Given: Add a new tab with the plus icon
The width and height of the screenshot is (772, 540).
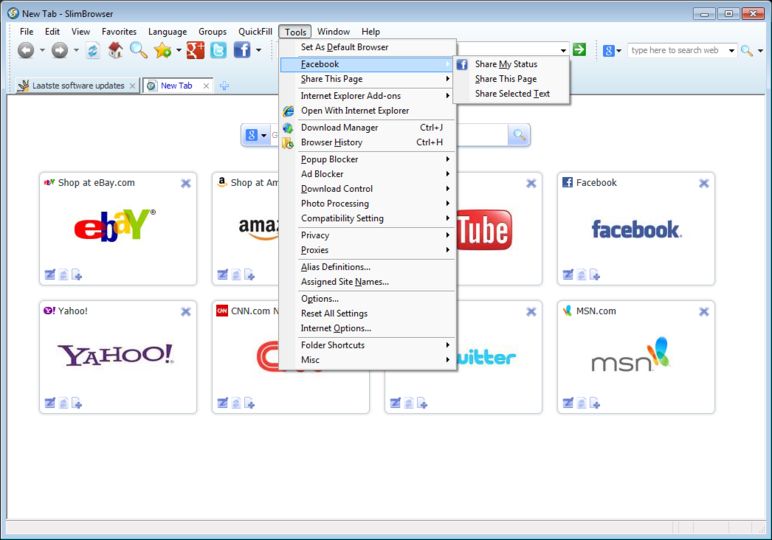Looking at the screenshot, I should (224, 86).
